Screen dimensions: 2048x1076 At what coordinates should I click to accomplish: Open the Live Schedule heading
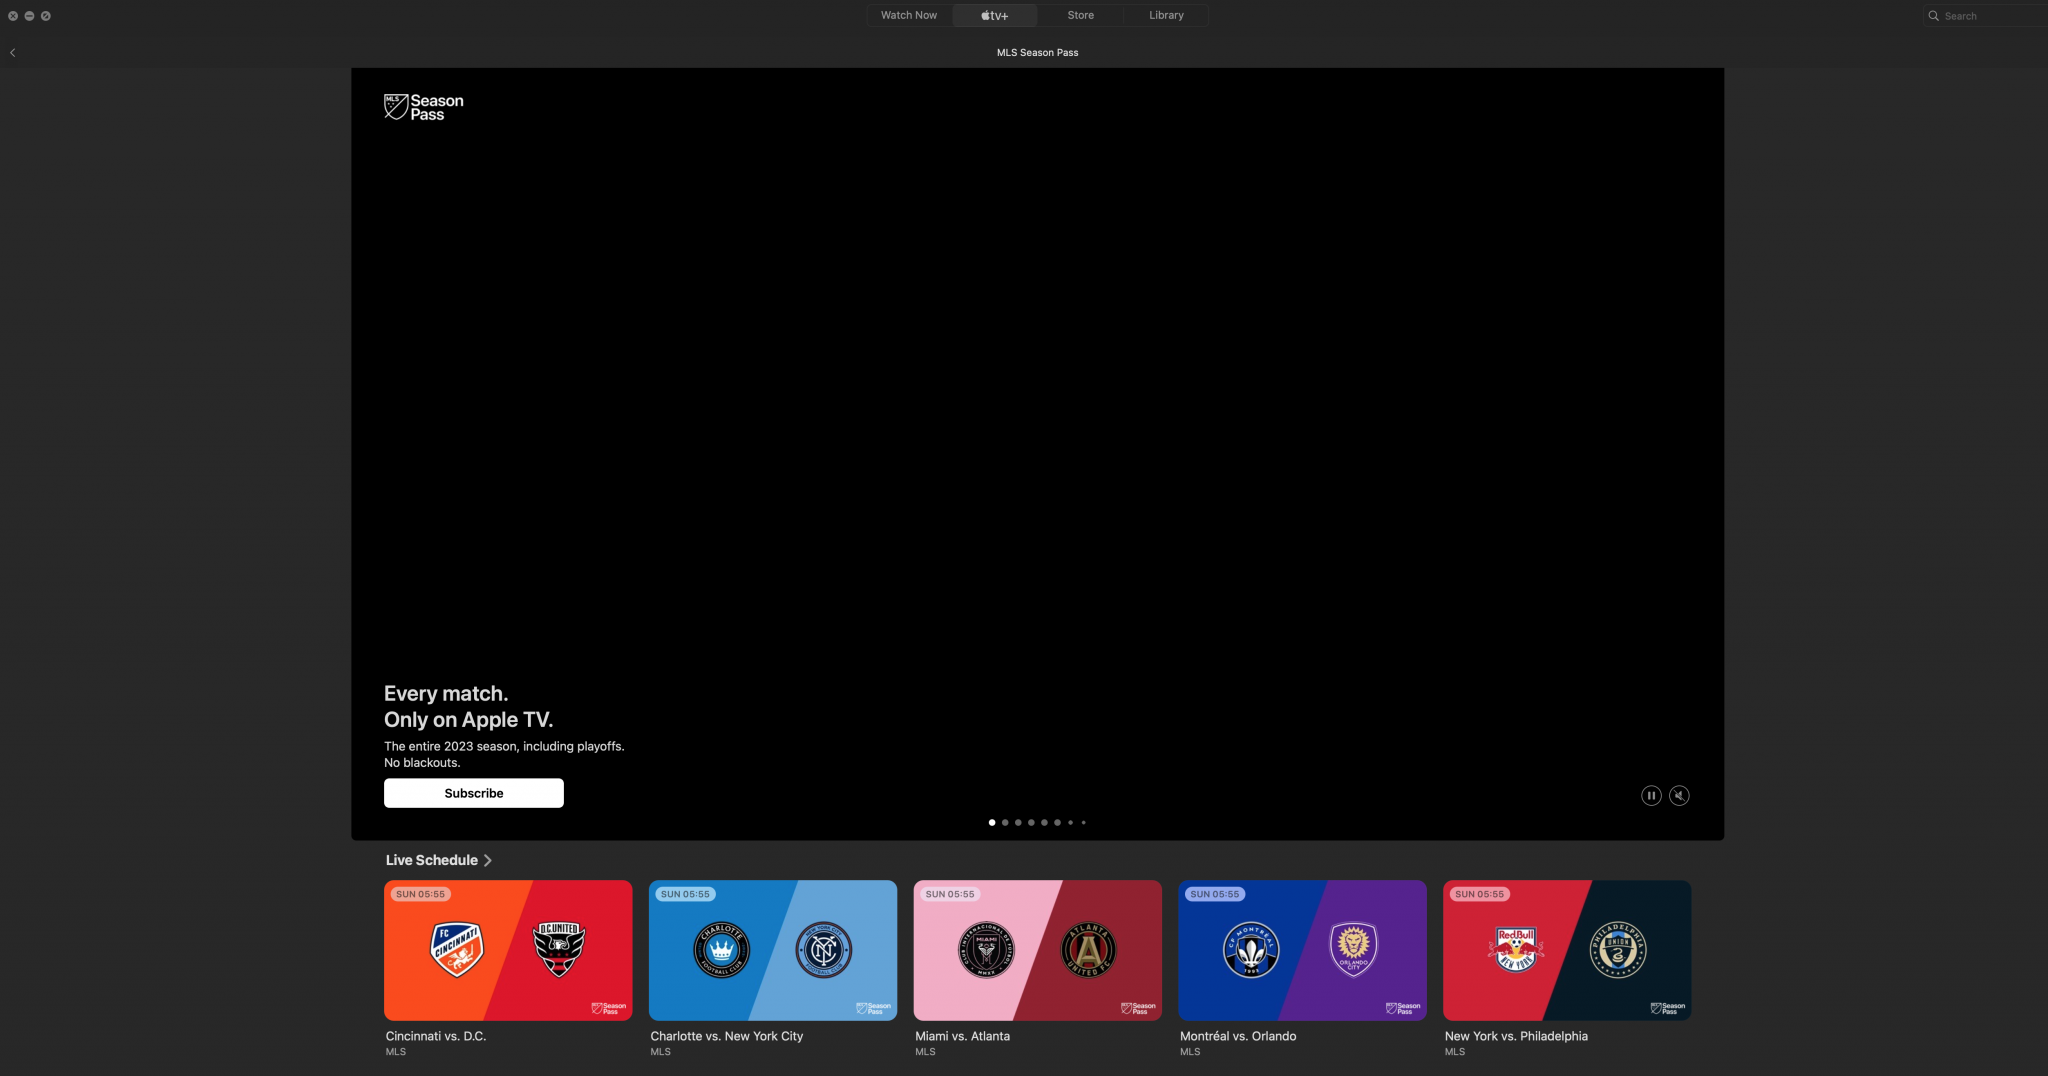point(432,860)
